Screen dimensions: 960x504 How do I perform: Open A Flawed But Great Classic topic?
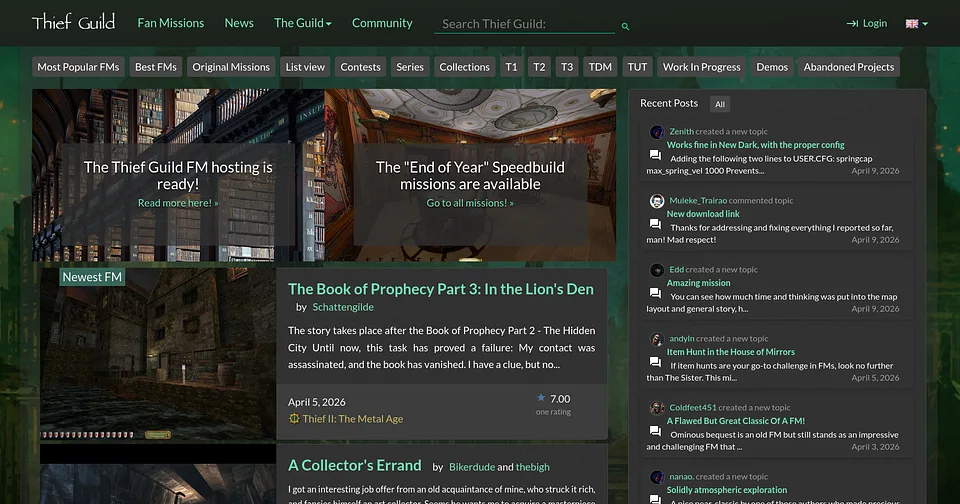pos(735,421)
